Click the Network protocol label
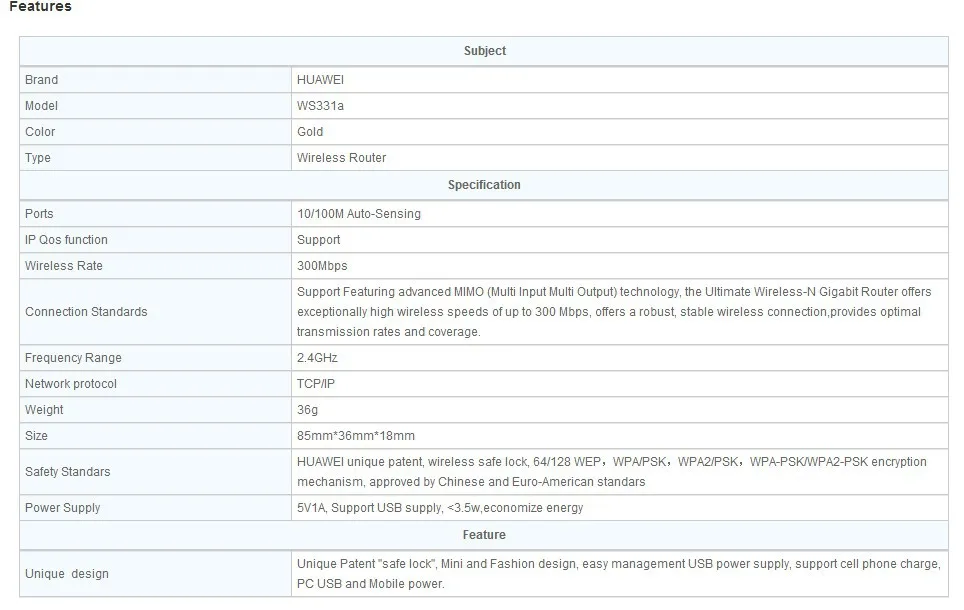 tap(71, 384)
